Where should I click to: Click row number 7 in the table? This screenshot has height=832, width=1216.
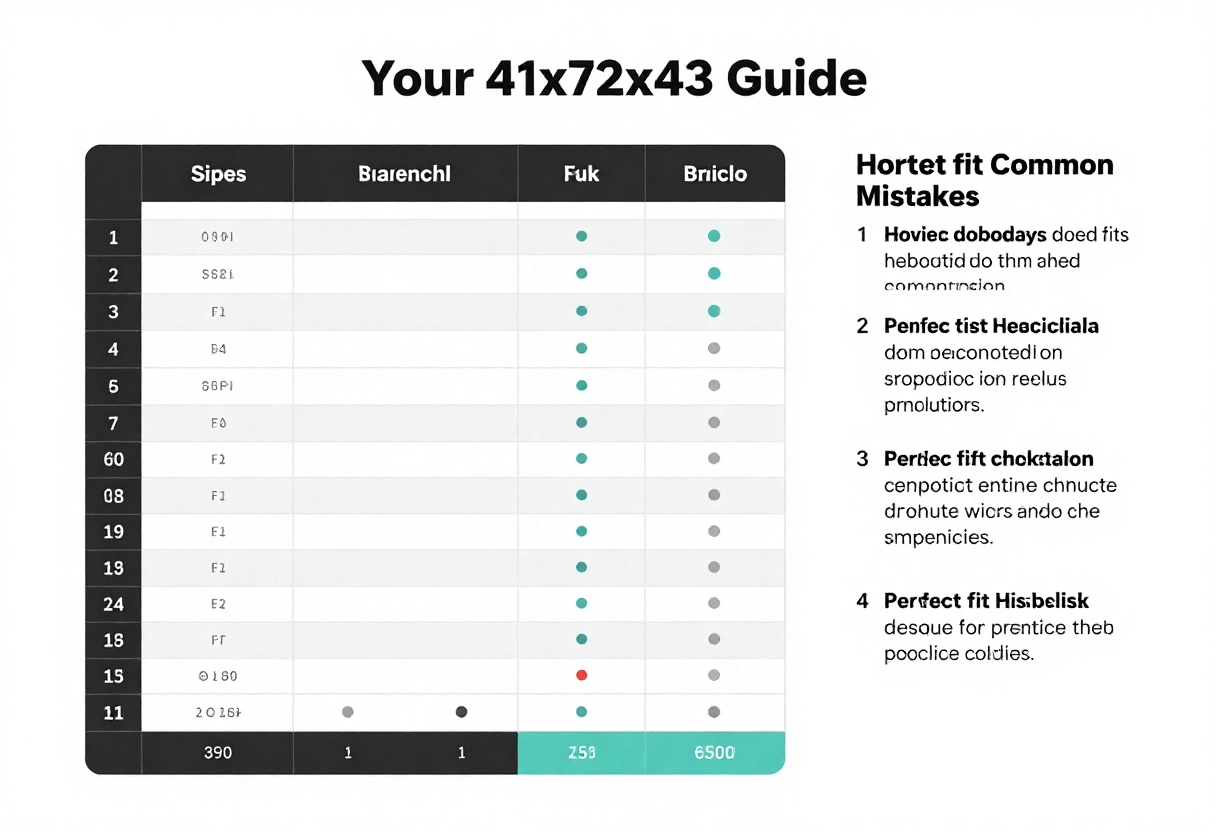pos(114,423)
